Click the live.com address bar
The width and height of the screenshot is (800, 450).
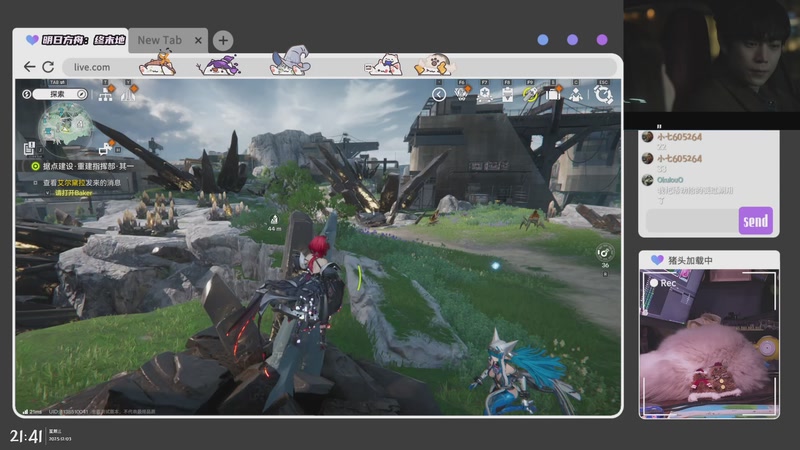[339, 67]
